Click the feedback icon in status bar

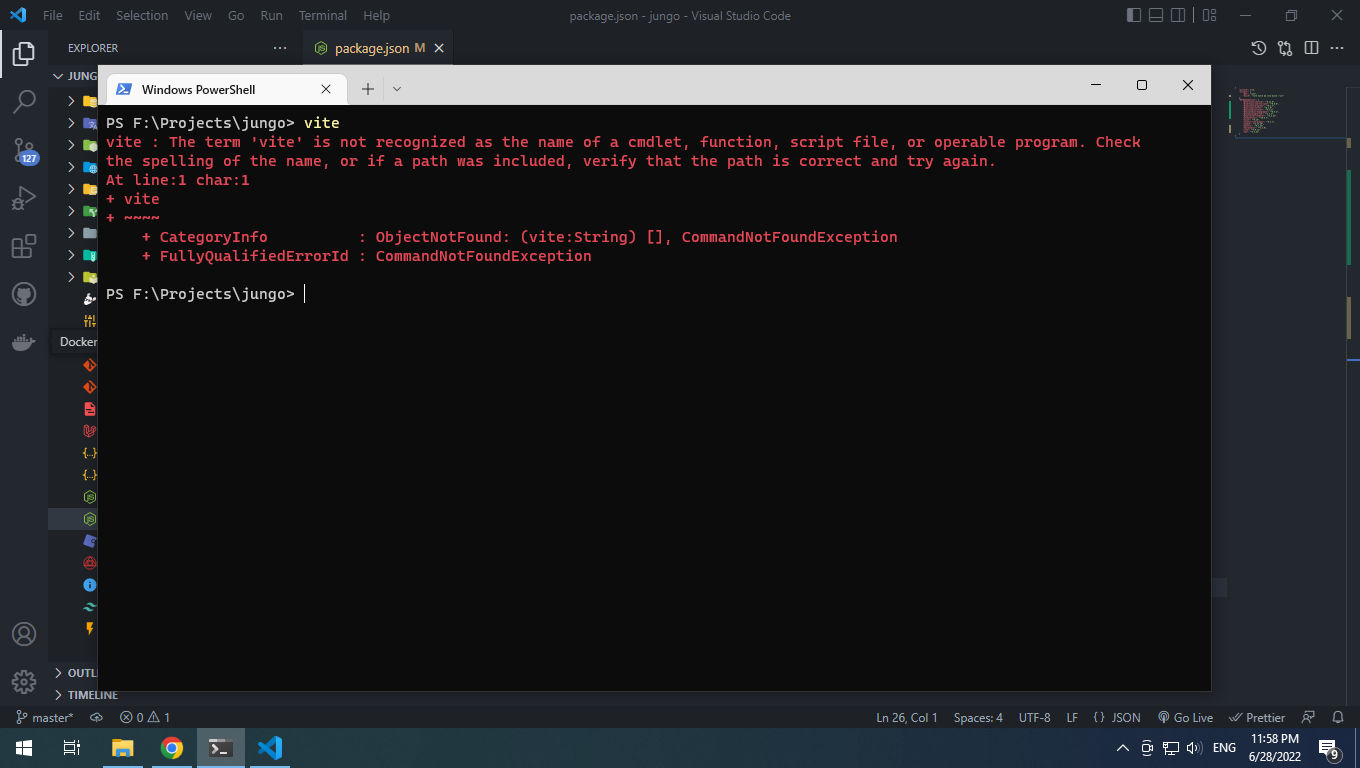[1308, 717]
